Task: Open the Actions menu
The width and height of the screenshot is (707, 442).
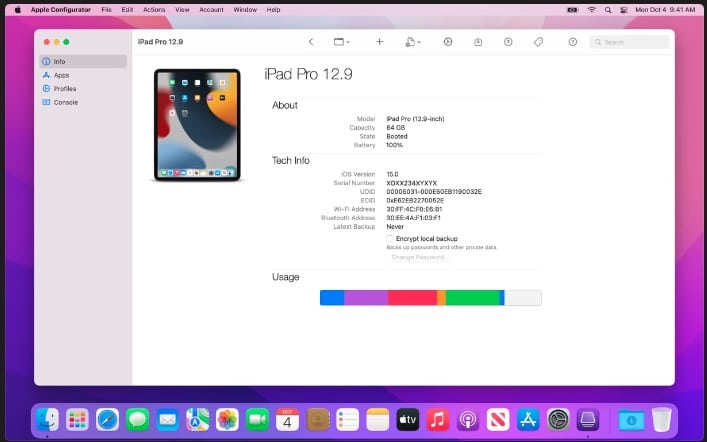Action: [154, 9]
